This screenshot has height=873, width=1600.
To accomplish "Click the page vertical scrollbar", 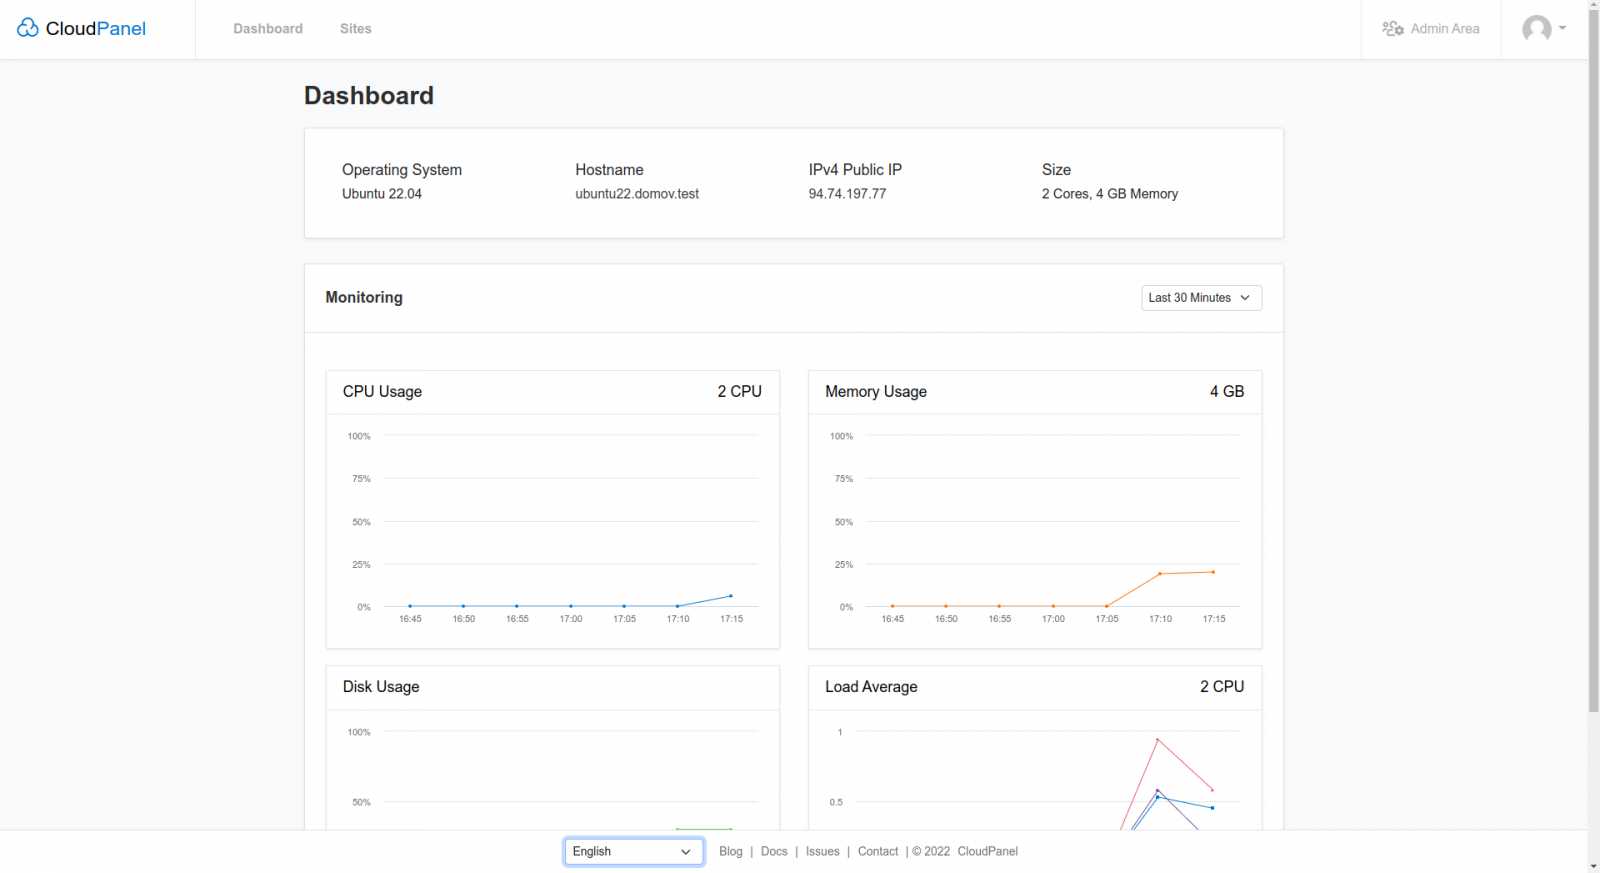I will 1594,360.
